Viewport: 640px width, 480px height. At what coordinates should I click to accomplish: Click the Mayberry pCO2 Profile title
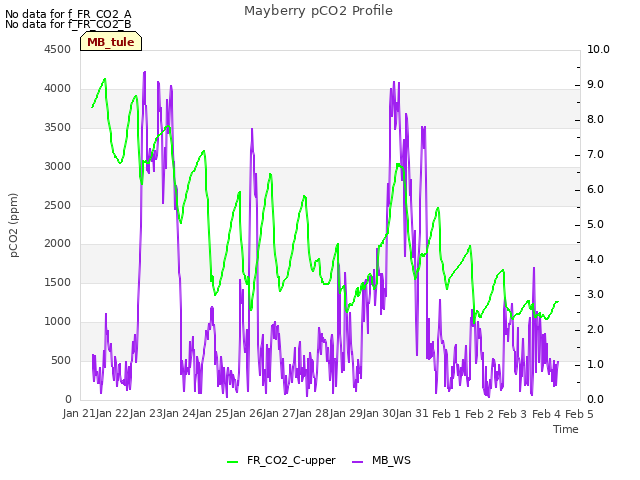tap(318, 11)
